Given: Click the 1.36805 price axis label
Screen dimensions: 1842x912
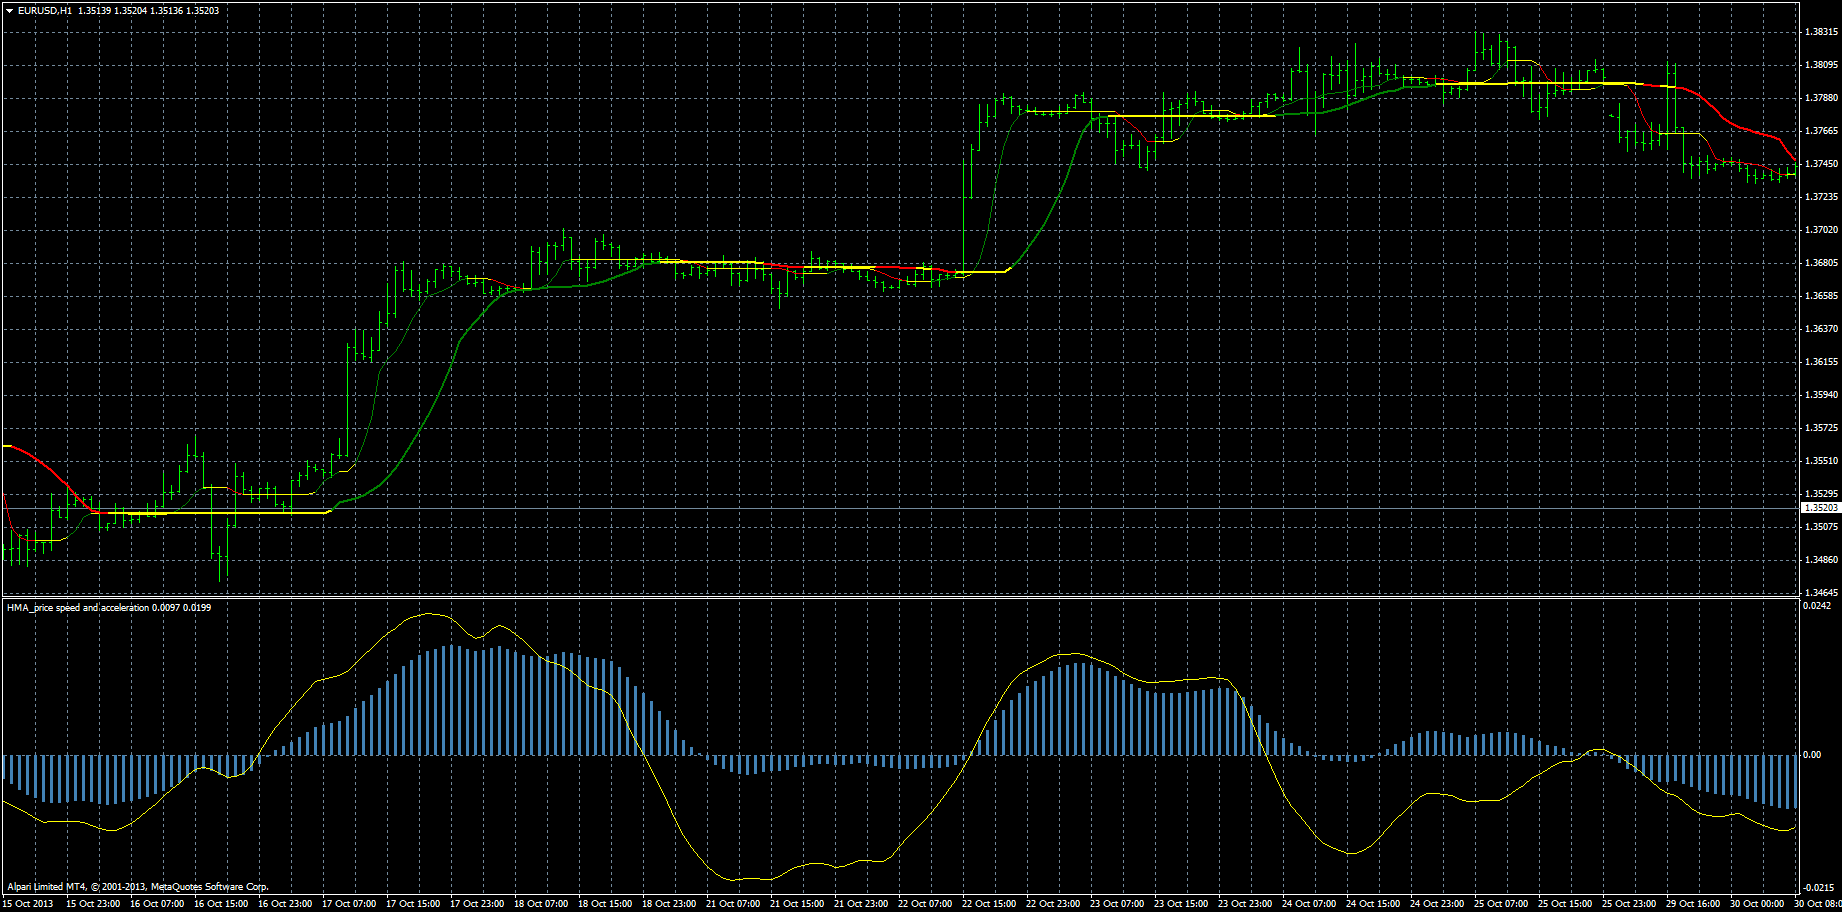Looking at the screenshot, I should [x=1821, y=263].
